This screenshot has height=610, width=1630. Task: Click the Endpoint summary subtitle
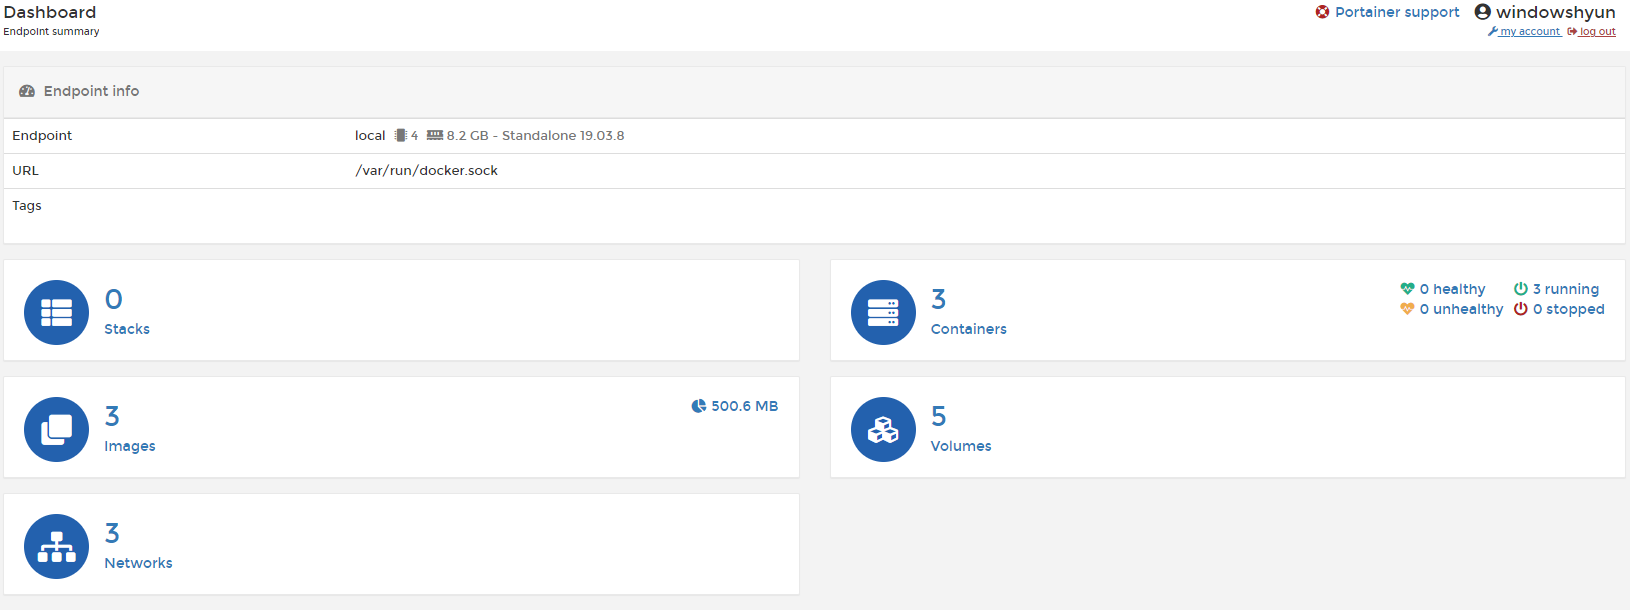[x=51, y=32]
